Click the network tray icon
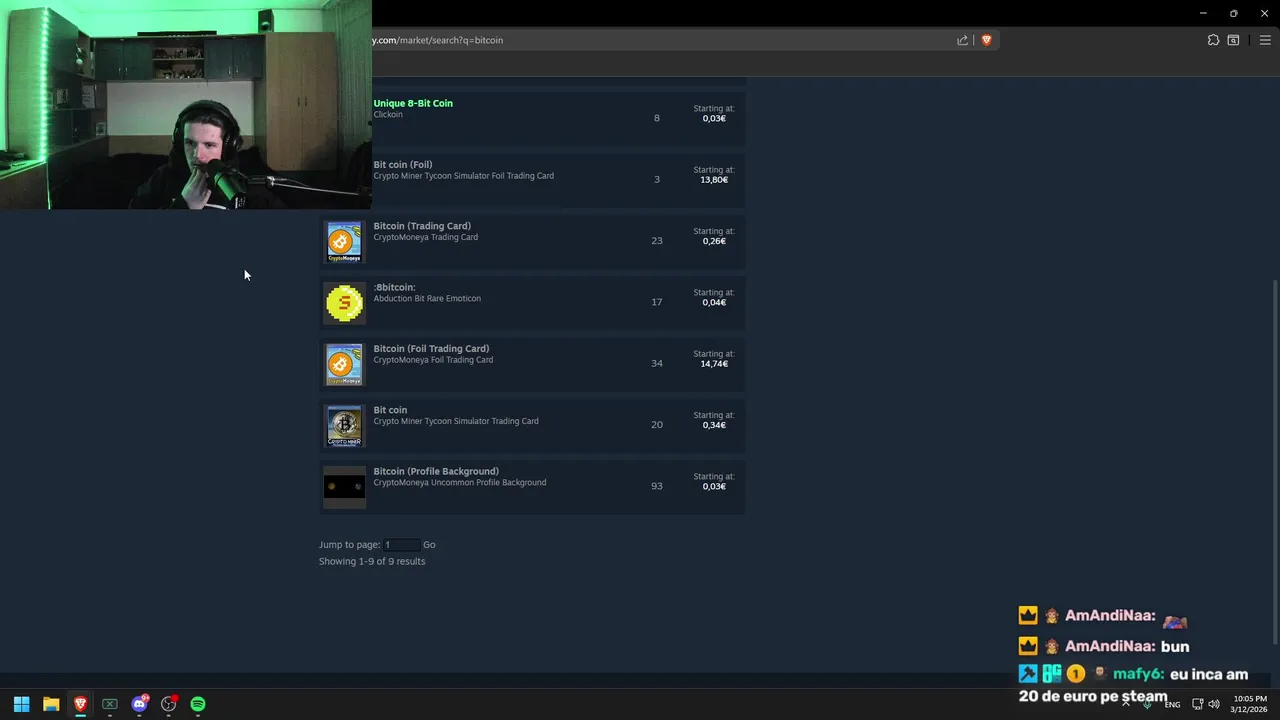 click(1197, 704)
